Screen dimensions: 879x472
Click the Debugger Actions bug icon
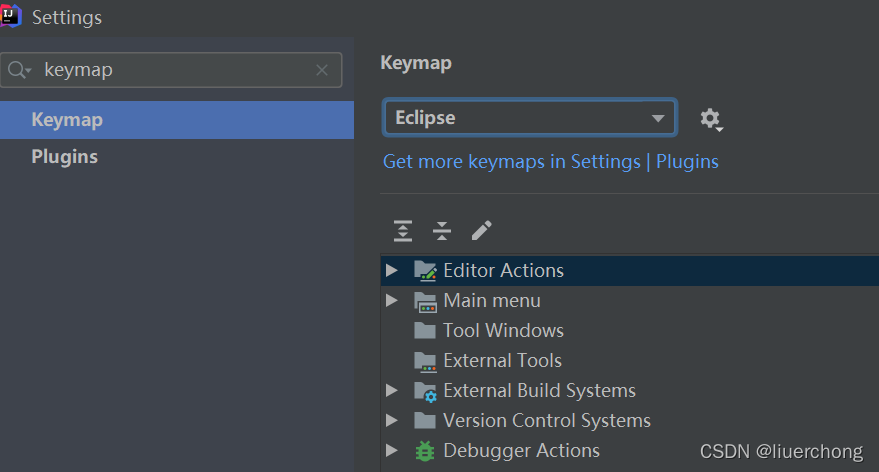425,451
